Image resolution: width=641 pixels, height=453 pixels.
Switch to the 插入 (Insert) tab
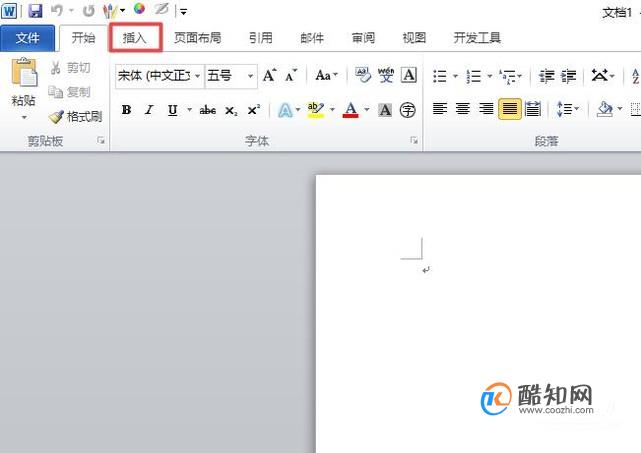[x=135, y=38]
